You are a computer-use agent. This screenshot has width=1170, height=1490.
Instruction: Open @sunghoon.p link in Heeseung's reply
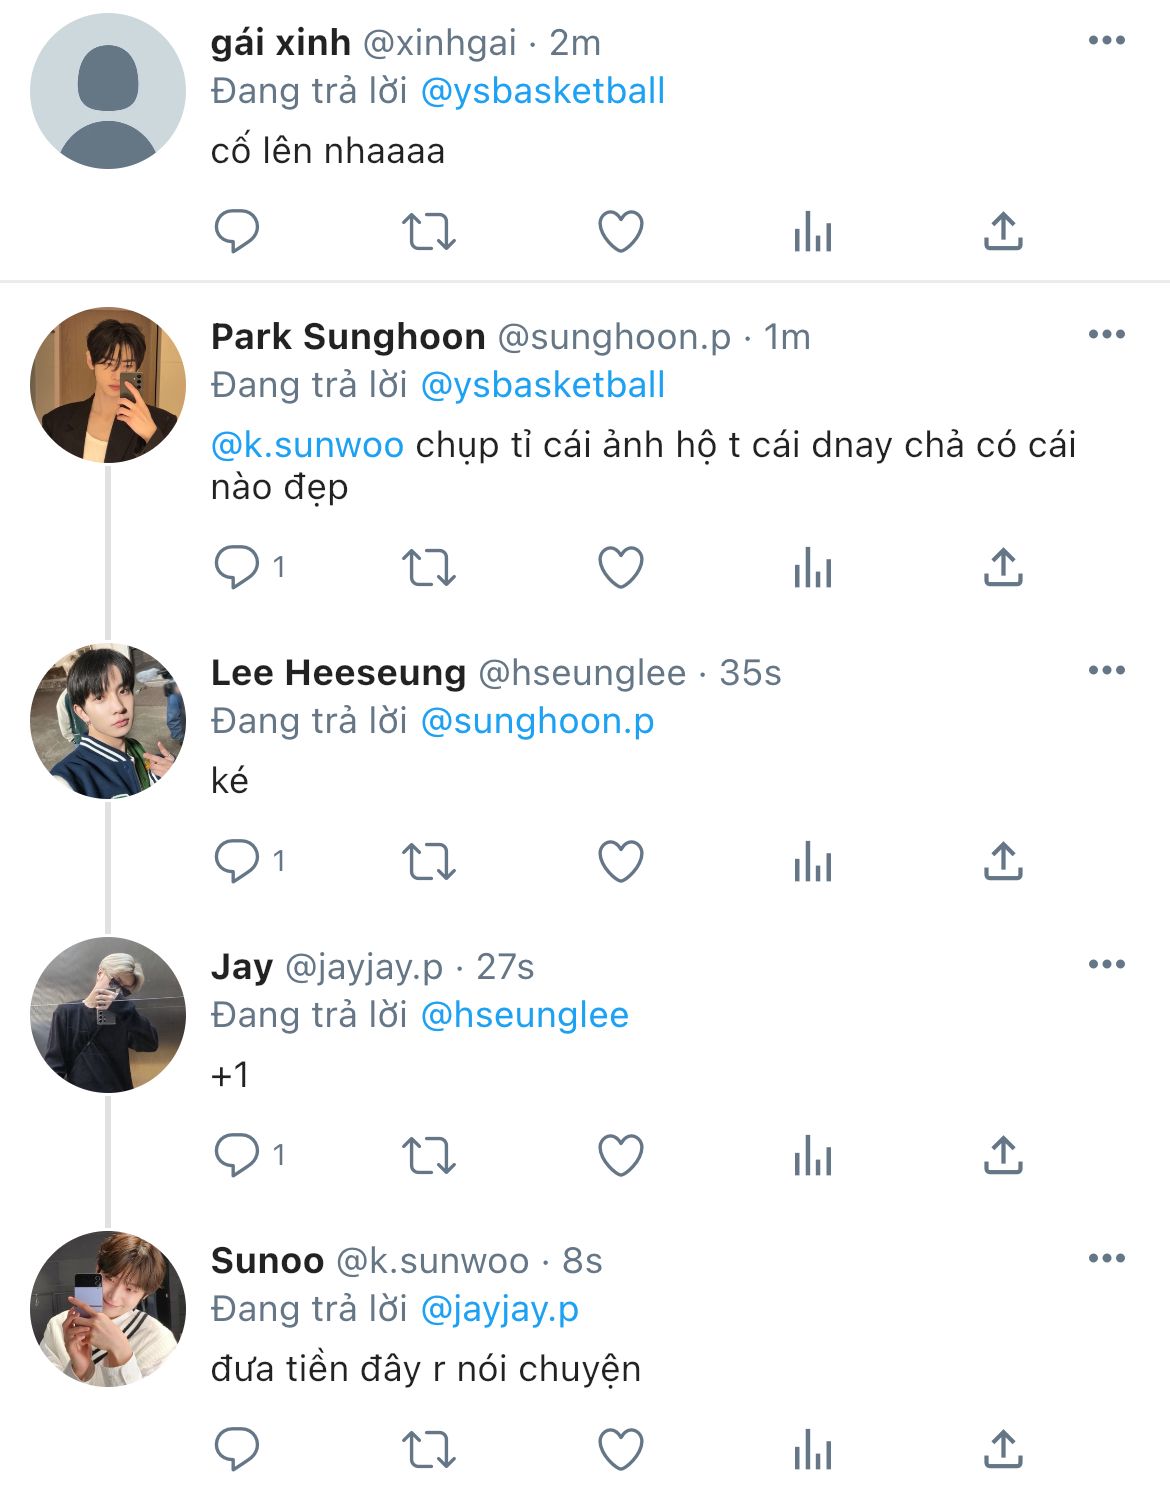pos(538,721)
